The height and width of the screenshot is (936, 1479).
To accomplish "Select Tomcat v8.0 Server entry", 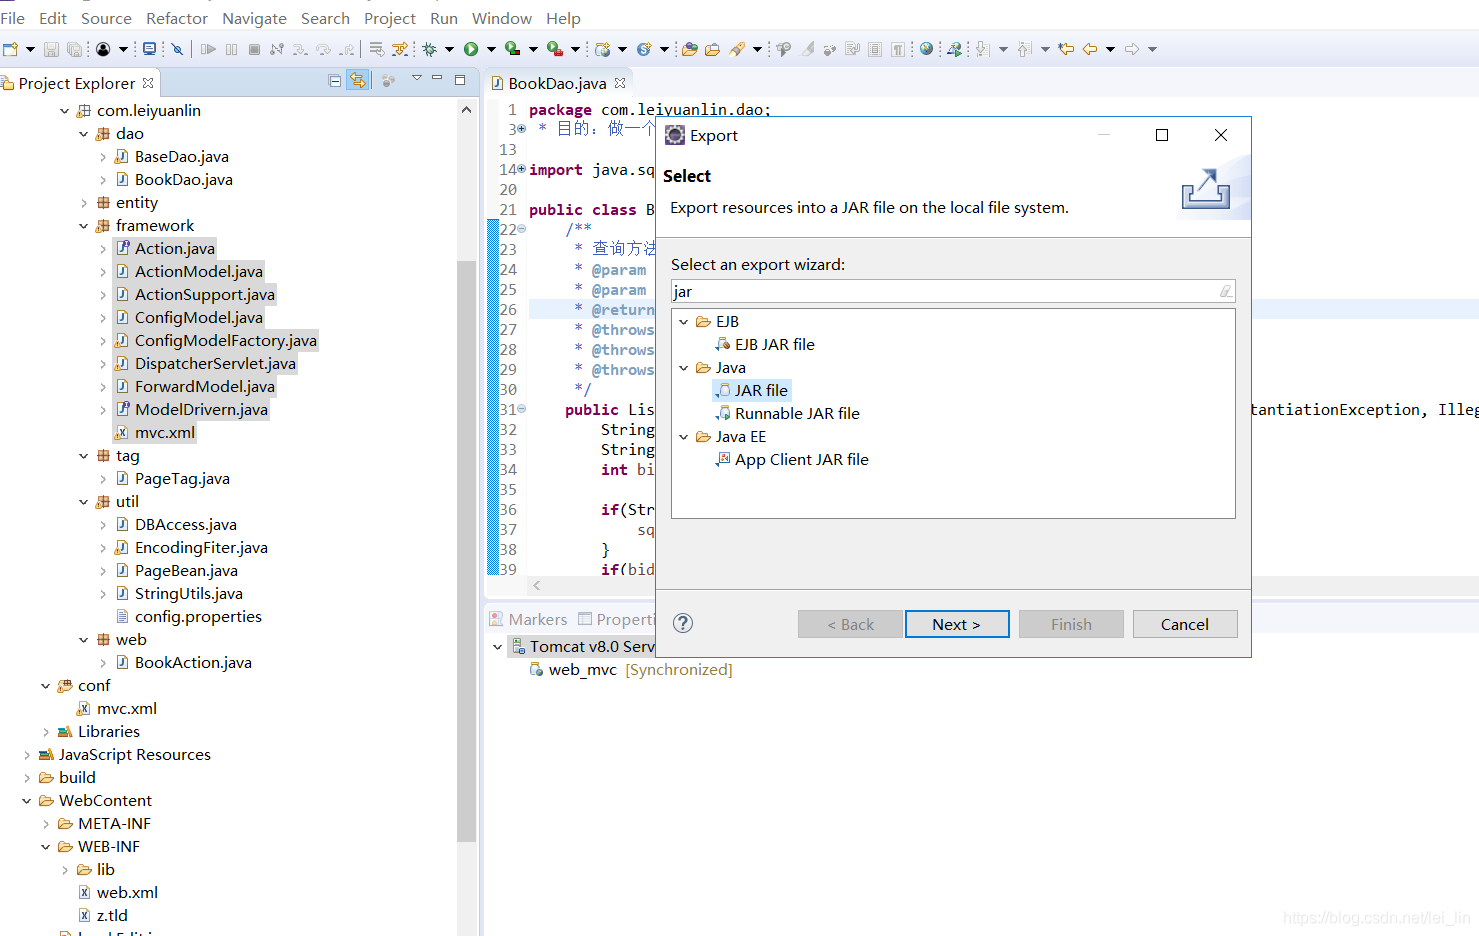I will coord(582,646).
